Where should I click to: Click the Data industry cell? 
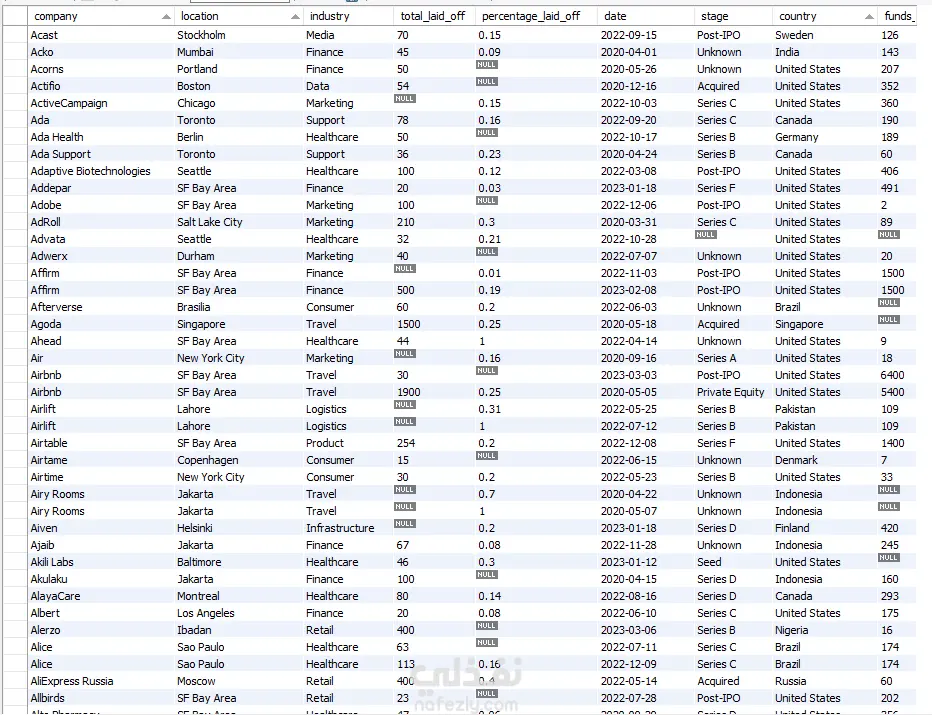[348, 86]
